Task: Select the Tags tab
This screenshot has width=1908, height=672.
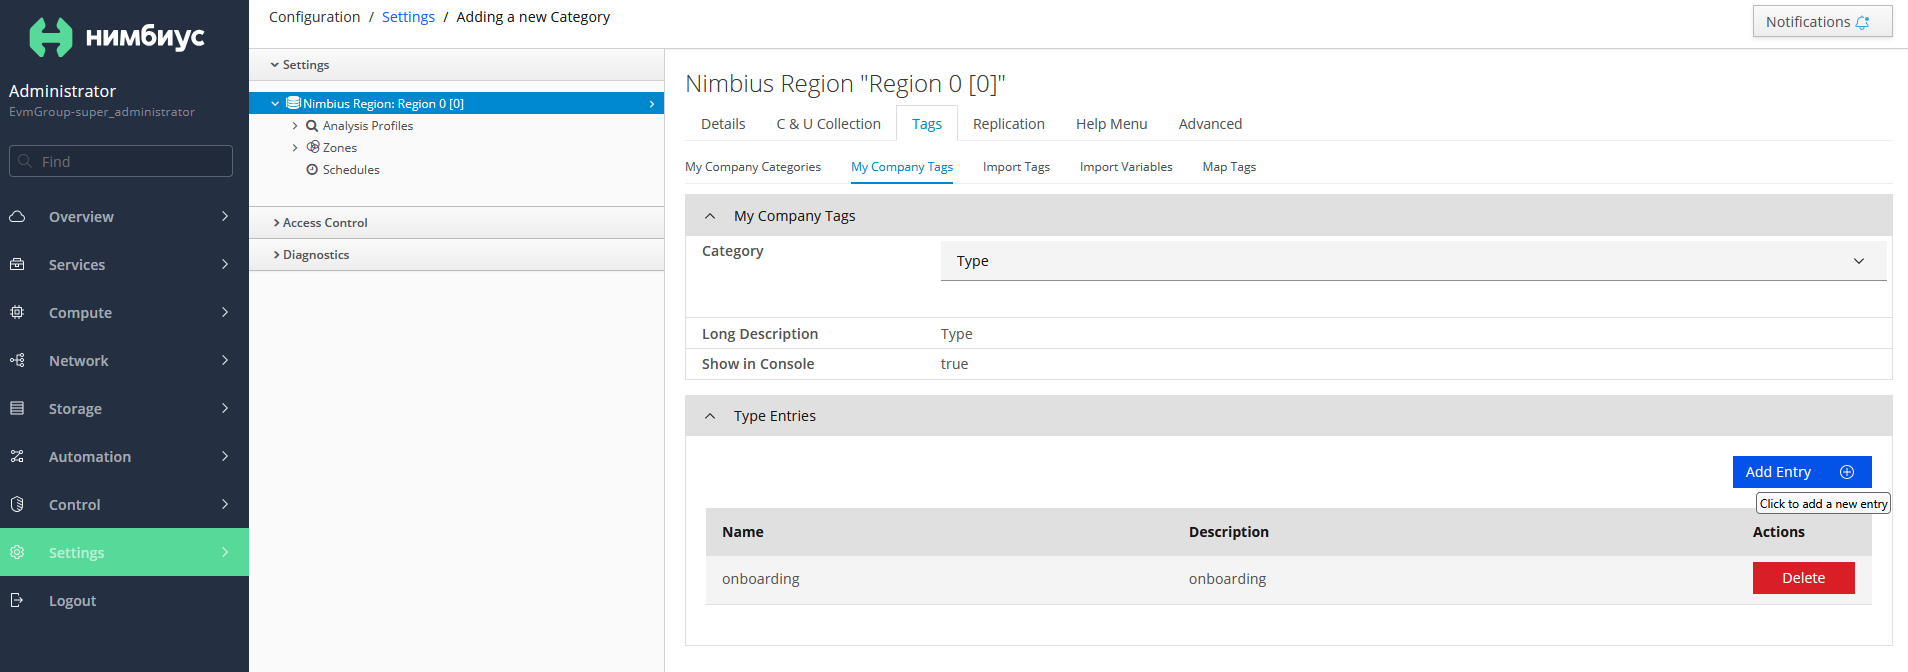Action: [927, 124]
